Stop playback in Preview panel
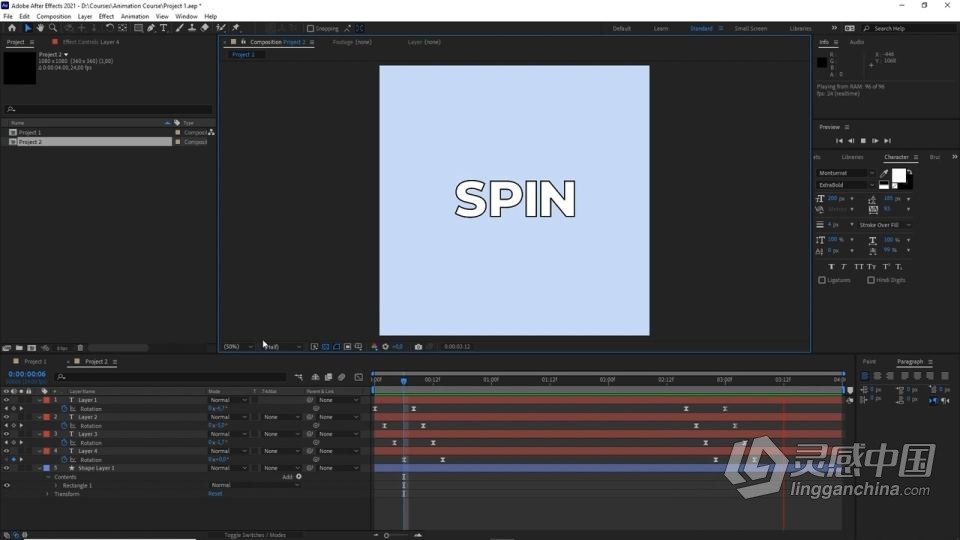The height and width of the screenshot is (540, 960). pos(863,141)
